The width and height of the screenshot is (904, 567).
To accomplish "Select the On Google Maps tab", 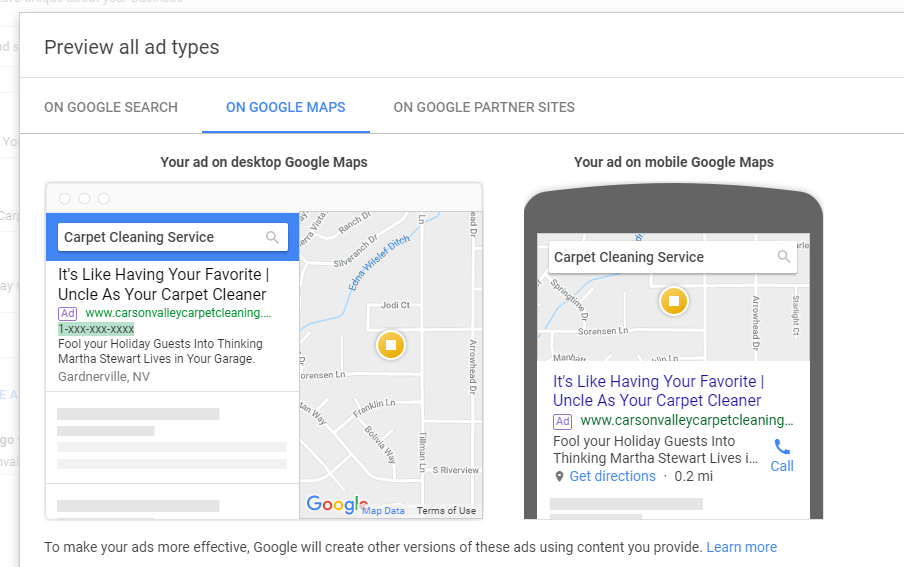I will coord(286,107).
